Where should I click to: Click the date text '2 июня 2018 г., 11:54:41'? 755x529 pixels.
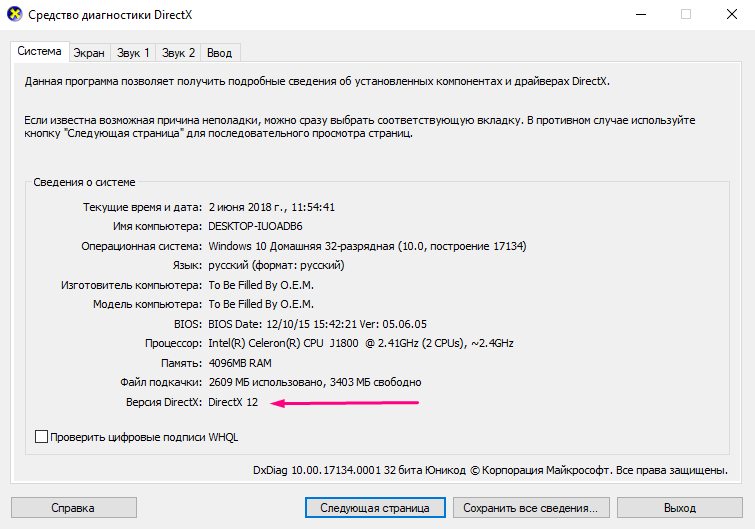[x=272, y=207]
